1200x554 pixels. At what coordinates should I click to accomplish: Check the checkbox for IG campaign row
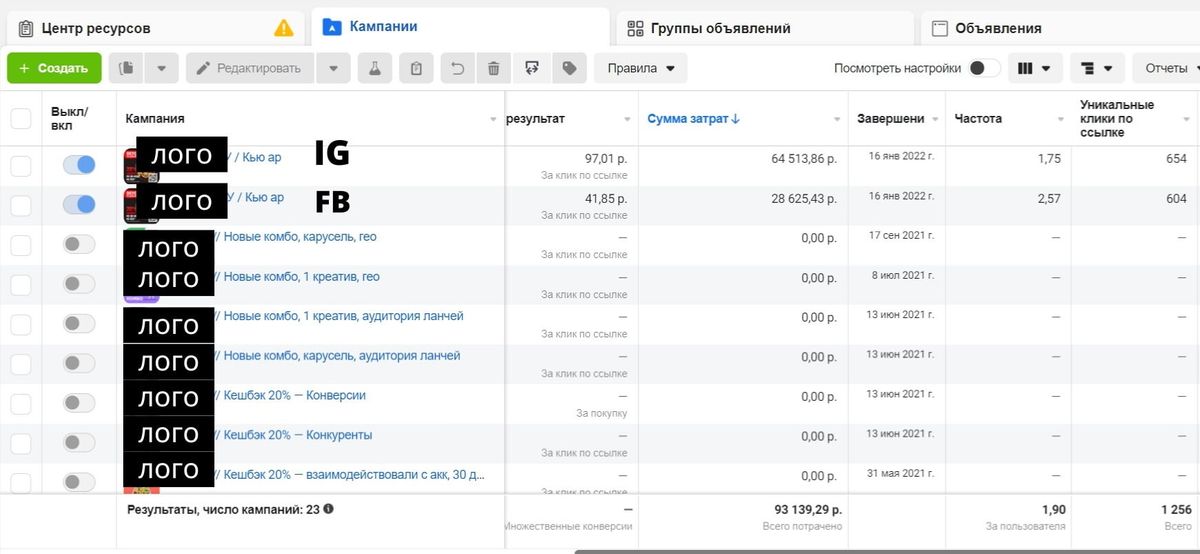[20, 166]
